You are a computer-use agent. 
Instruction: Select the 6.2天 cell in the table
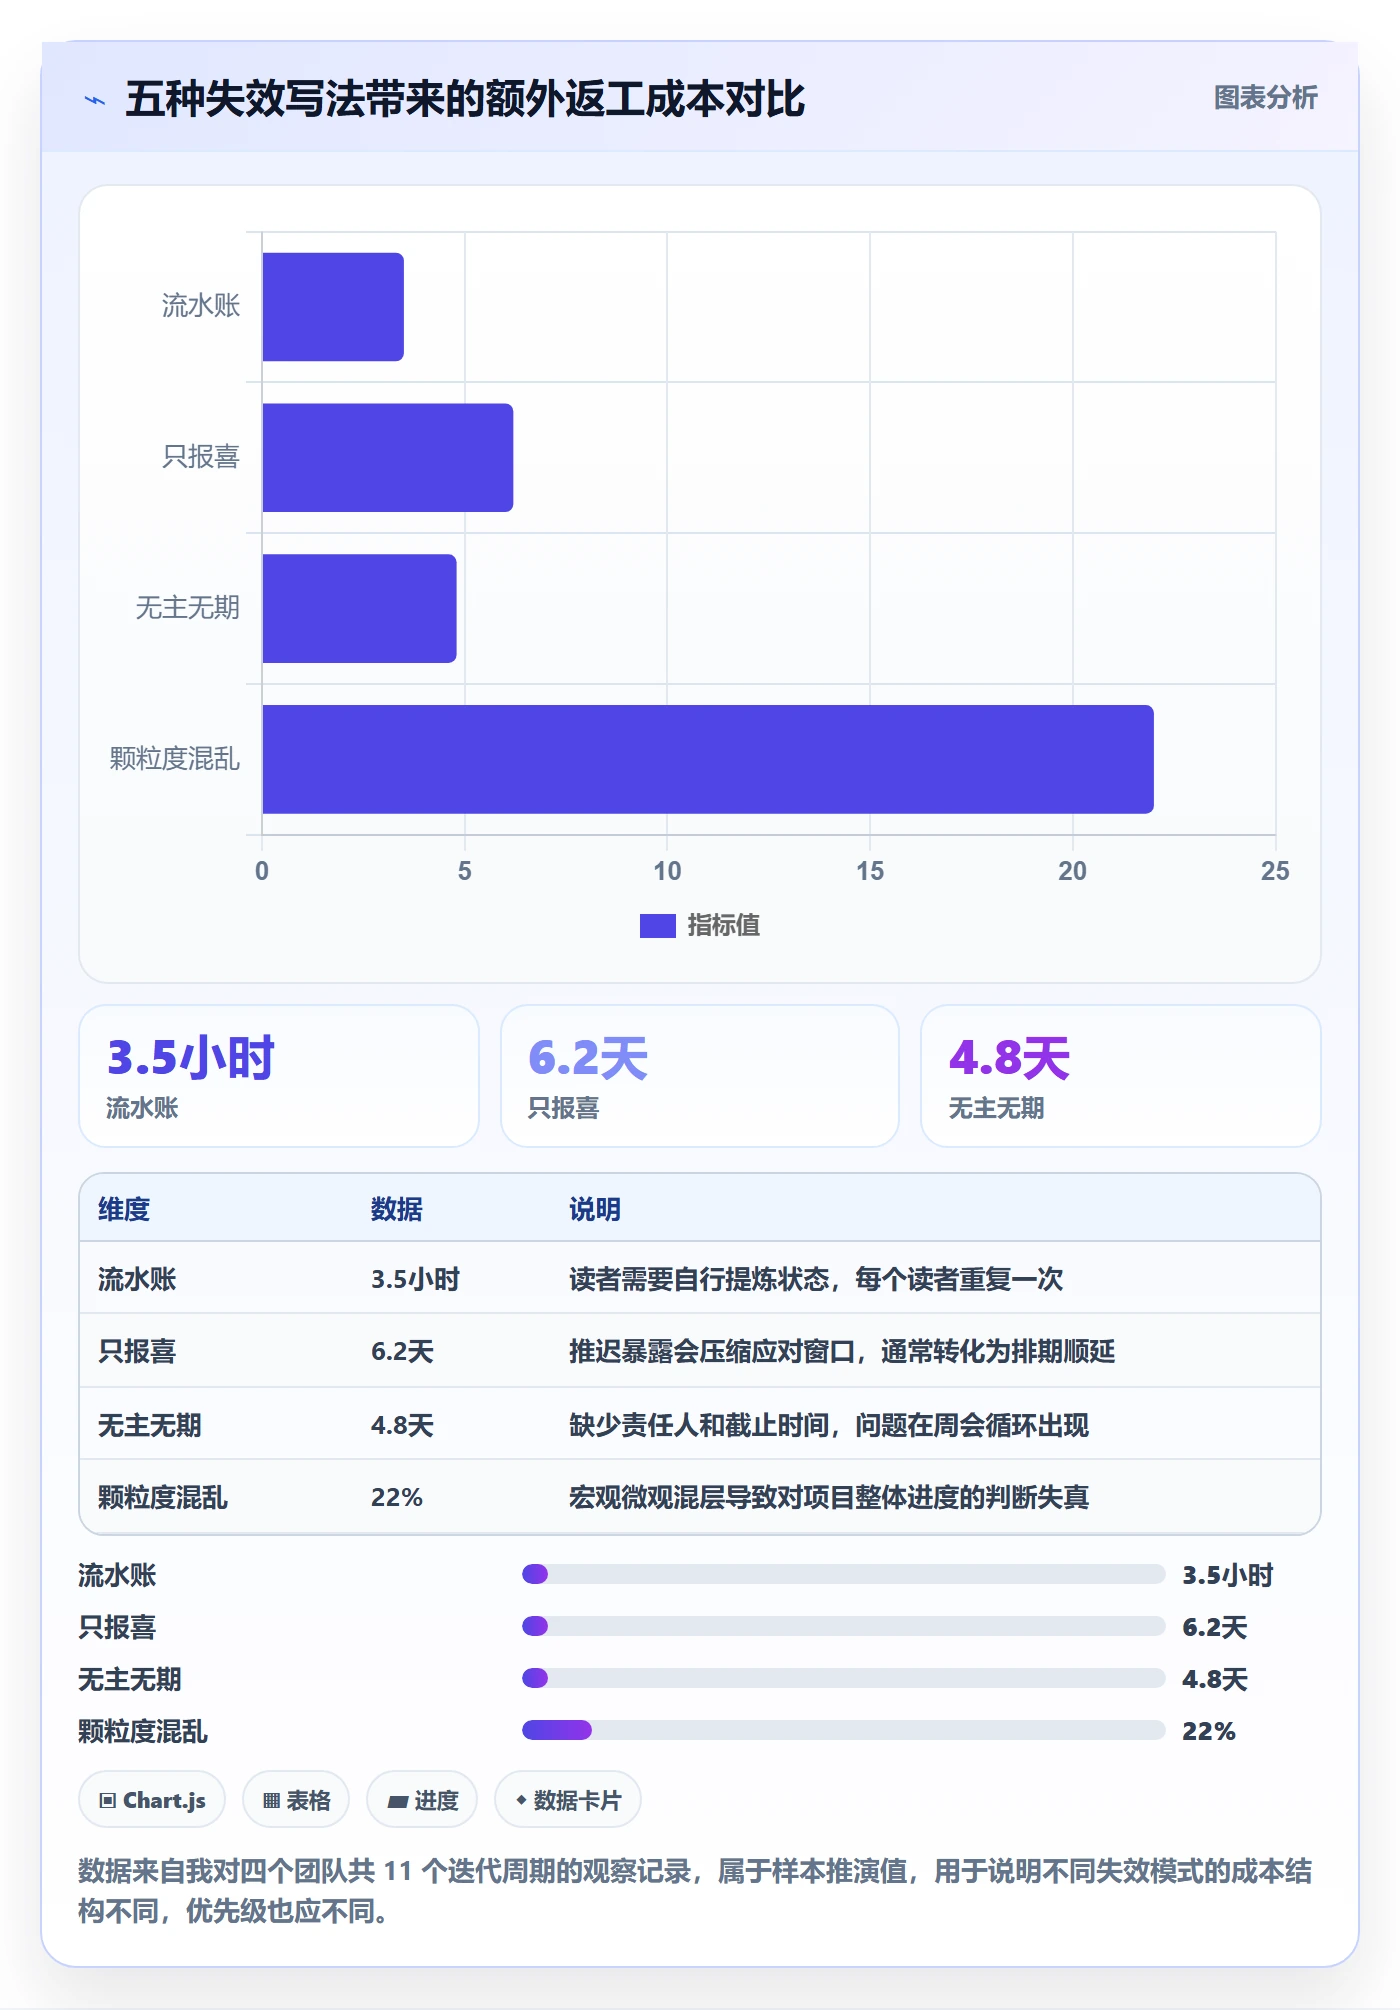tap(402, 1352)
